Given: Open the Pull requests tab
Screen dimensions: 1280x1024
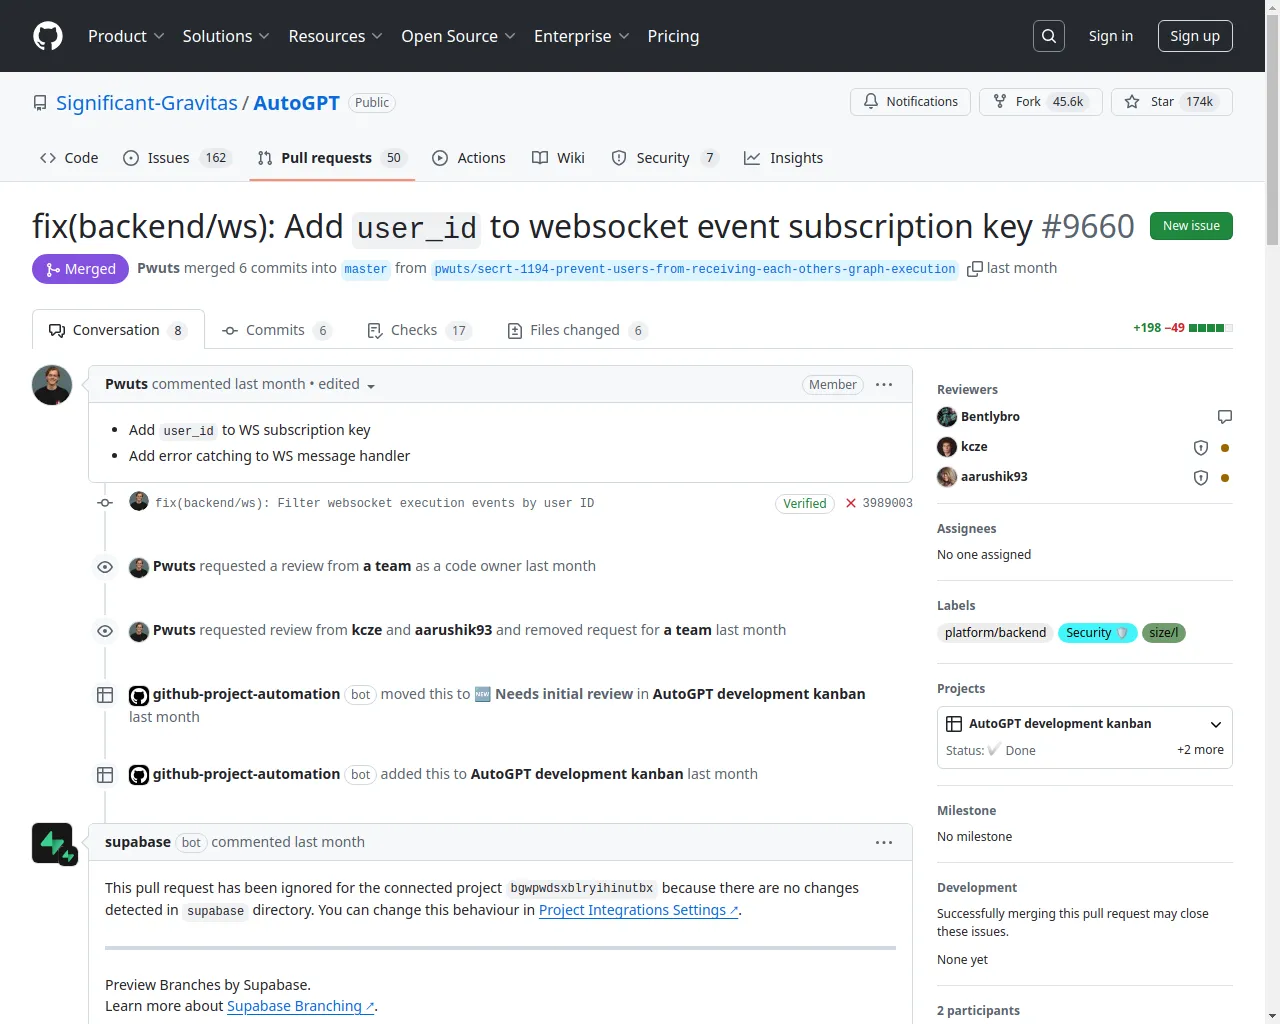Looking at the screenshot, I should coord(332,158).
